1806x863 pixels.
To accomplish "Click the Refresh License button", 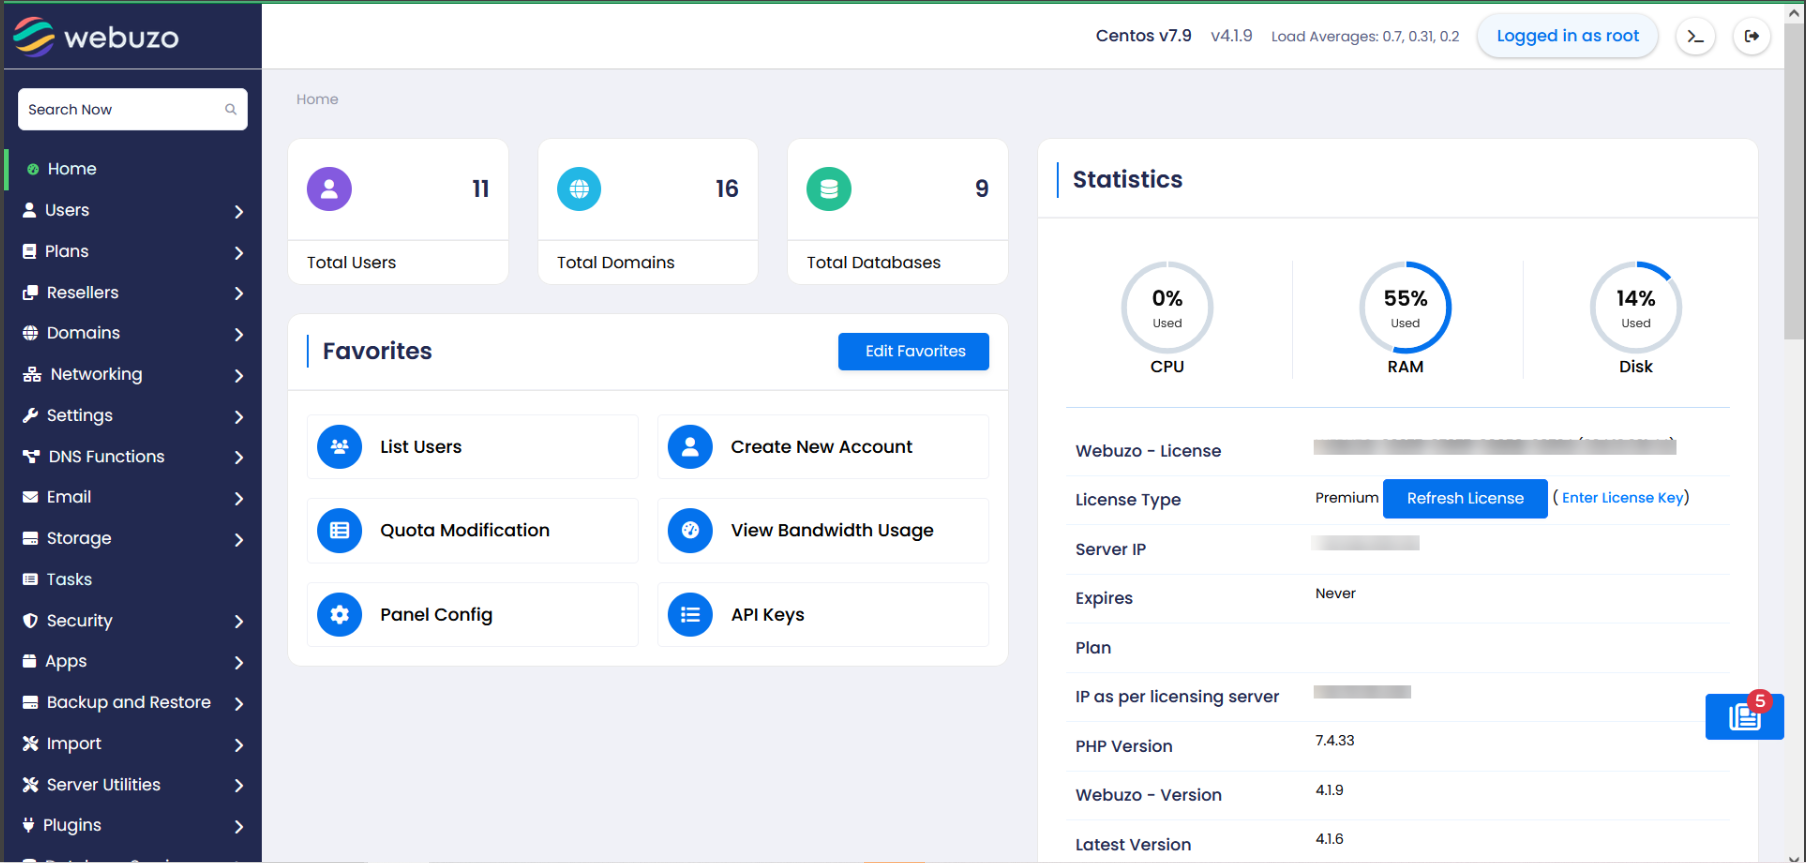I will coord(1465,498).
